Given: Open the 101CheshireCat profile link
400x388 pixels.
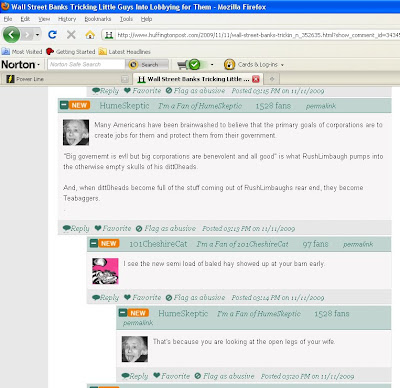Looking at the screenshot, I should point(158,244).
